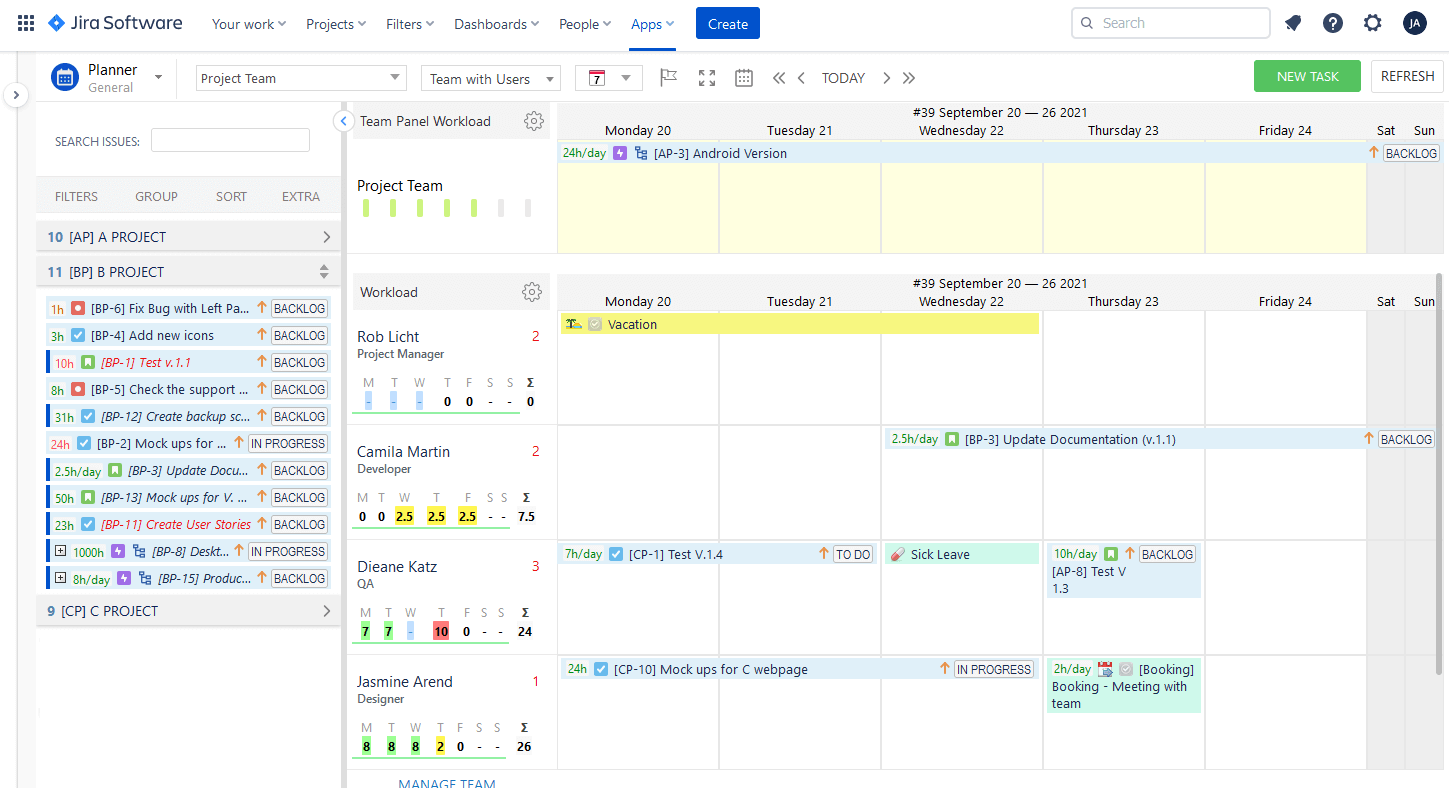This screenshot has height=788, width=1449.
Task: Collapse the left planner sidebar panel
Action: click(15, 94)
